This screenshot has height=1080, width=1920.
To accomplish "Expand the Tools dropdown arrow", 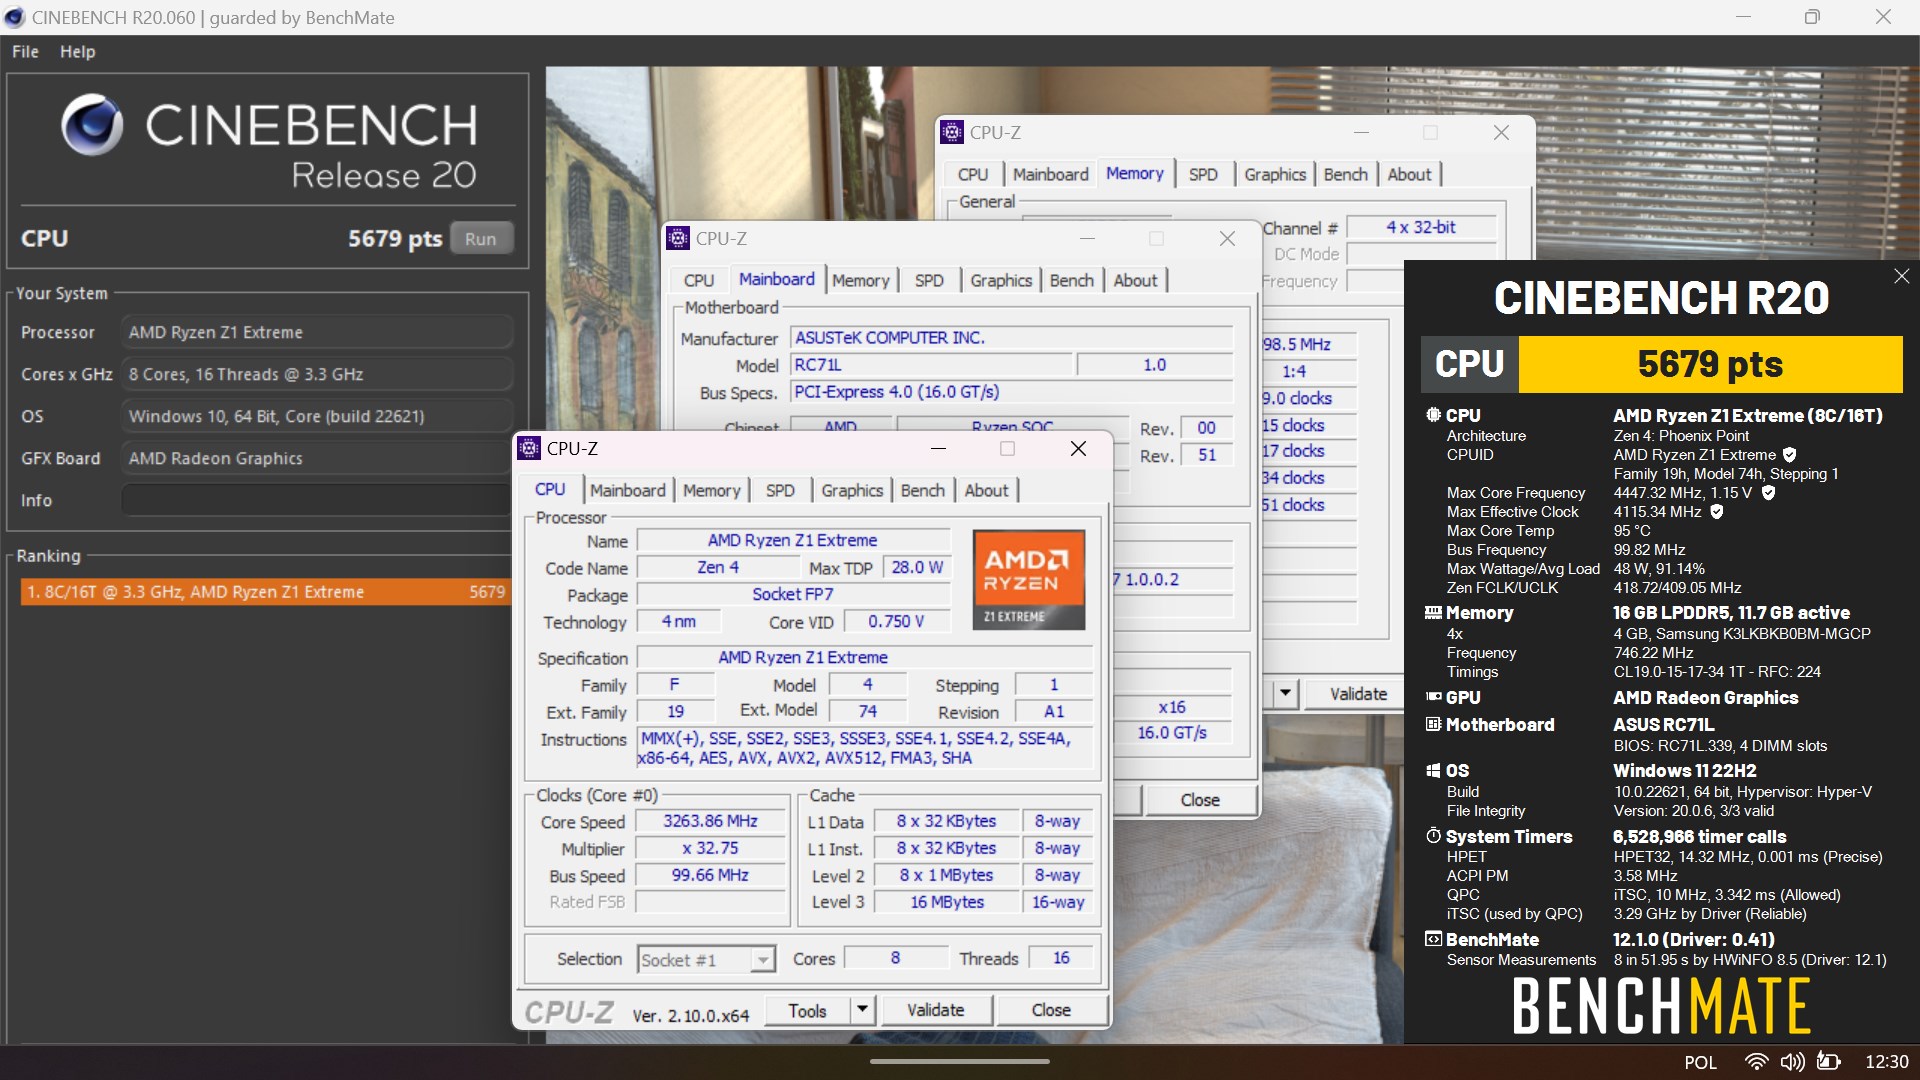I will click(x=862, y=1010).
